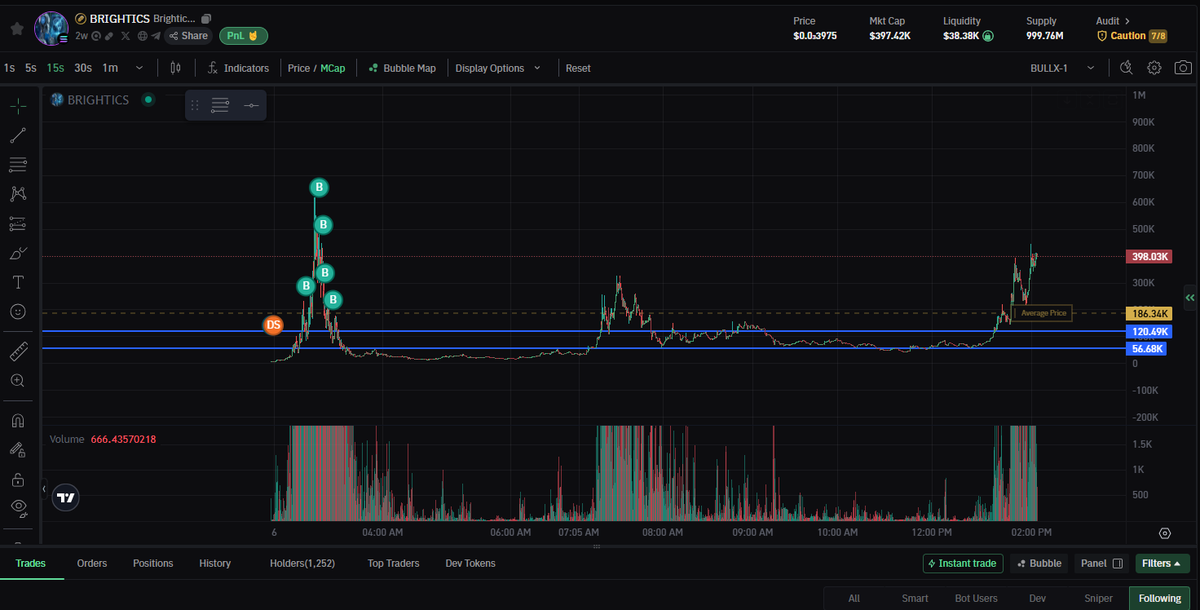Switch to the Trades tab

(x=31, y=563)
